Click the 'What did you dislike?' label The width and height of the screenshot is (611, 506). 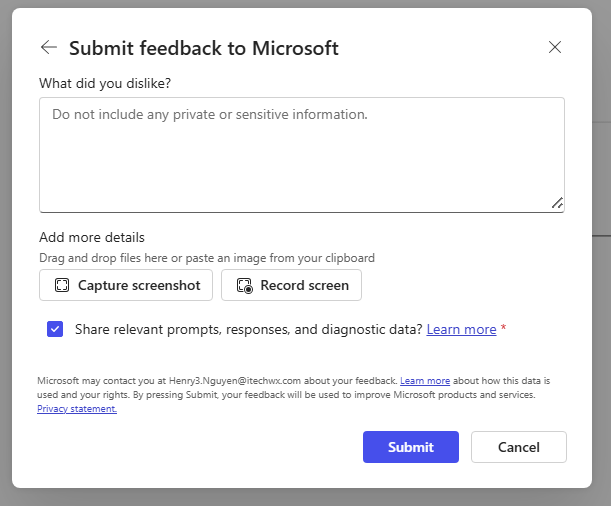tap(105, 83)
